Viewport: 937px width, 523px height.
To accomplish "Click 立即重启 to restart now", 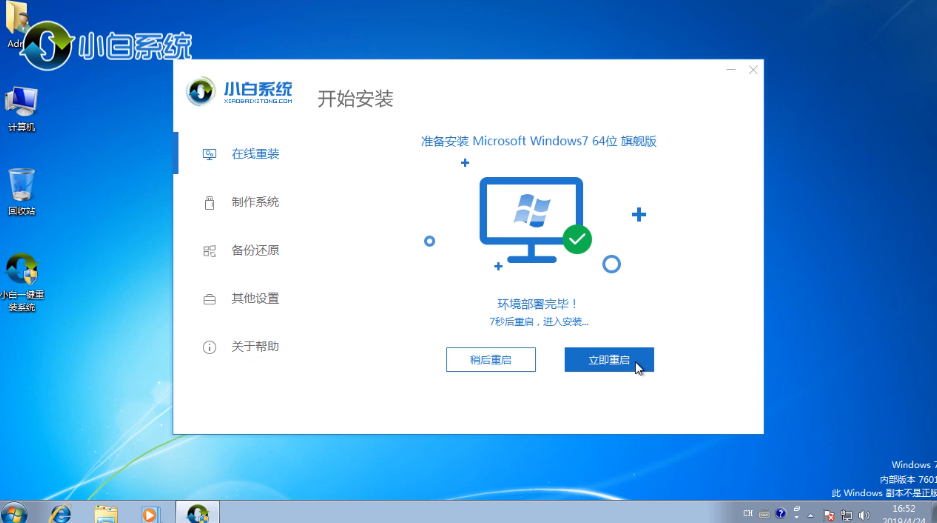I will (609, 360).
